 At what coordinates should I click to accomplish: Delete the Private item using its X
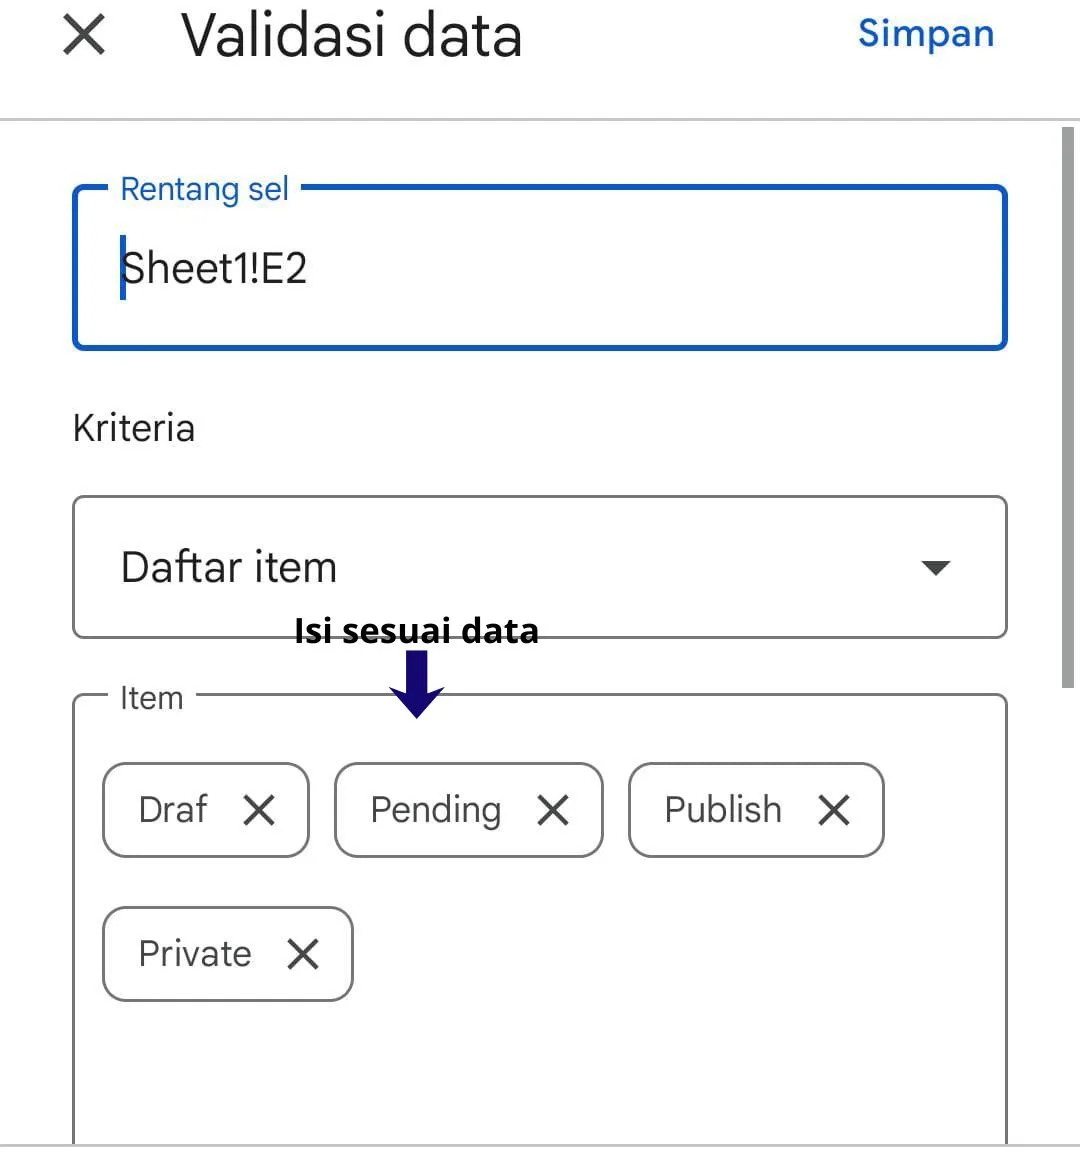coord(302,954)
